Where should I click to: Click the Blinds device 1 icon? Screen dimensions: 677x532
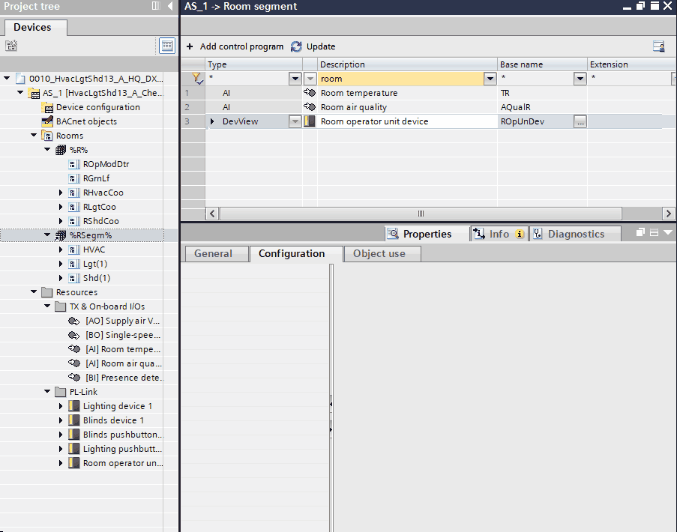[x=74, y=420]
